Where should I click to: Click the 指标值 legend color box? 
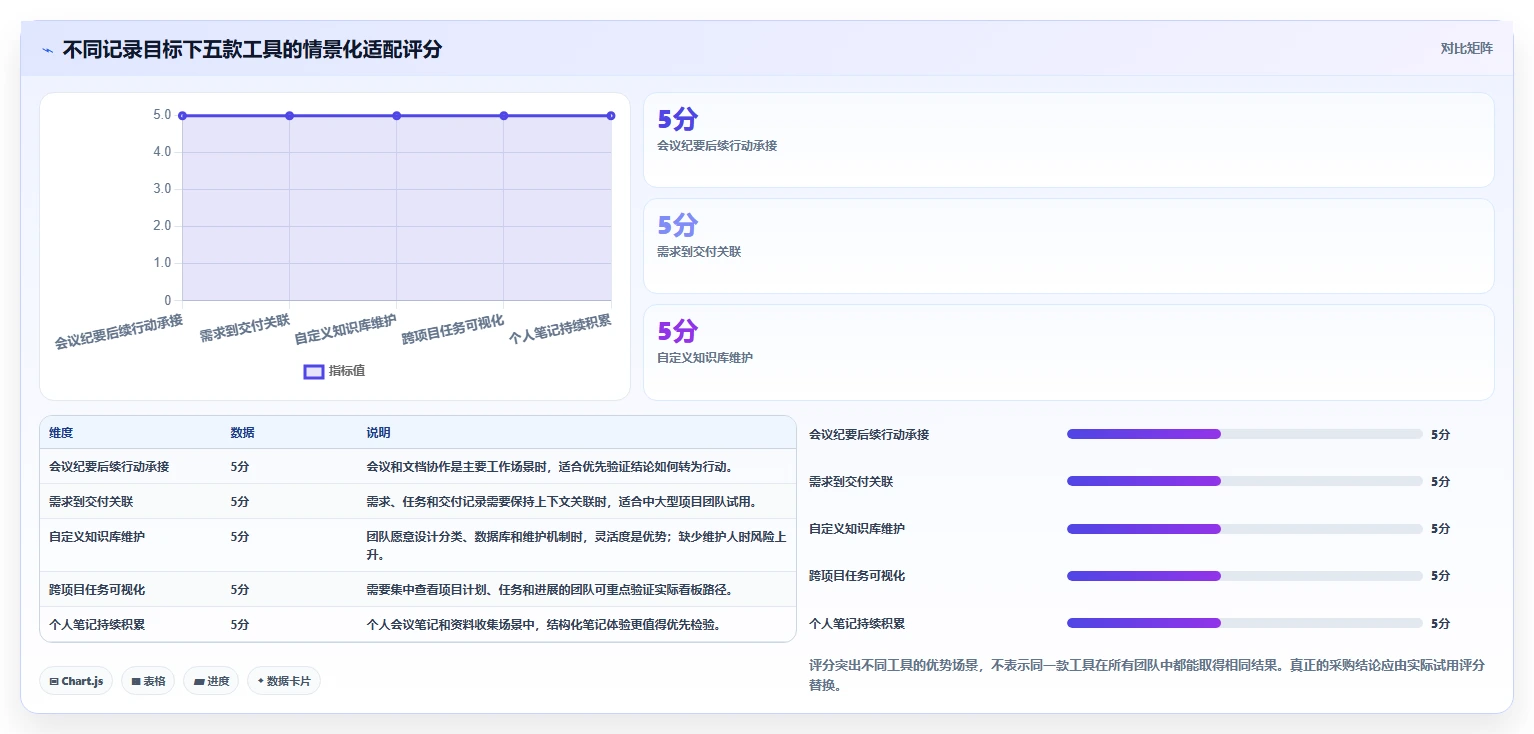point(314,371)
